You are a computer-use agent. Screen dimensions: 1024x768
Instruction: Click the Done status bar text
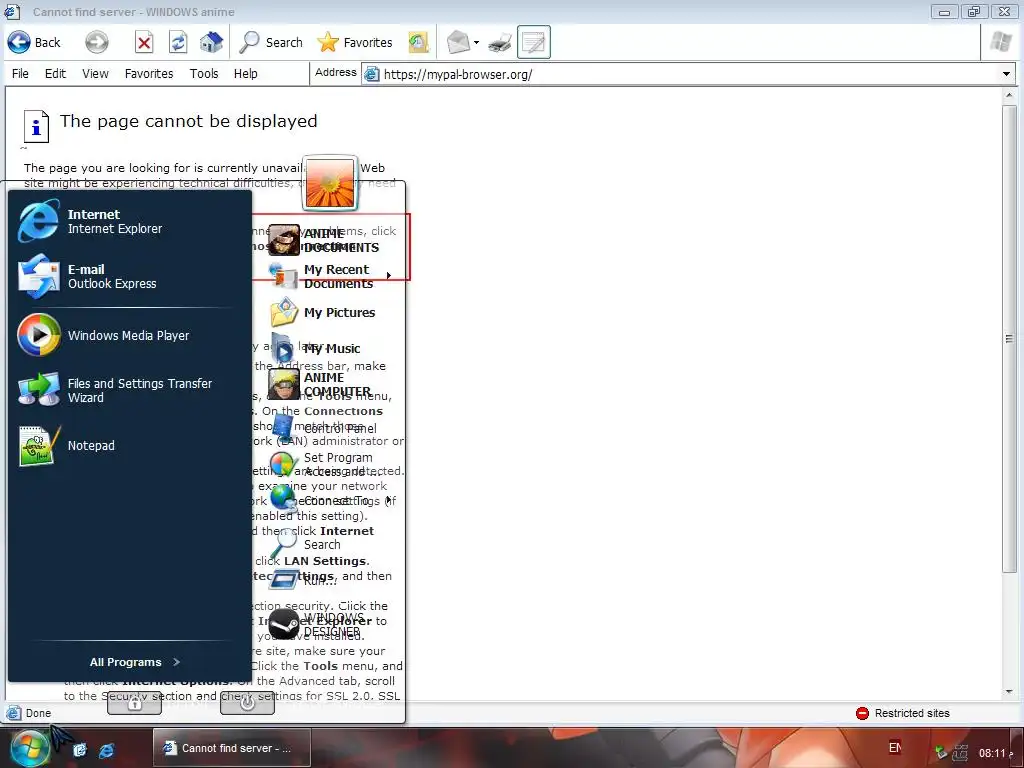click(38, 713)
